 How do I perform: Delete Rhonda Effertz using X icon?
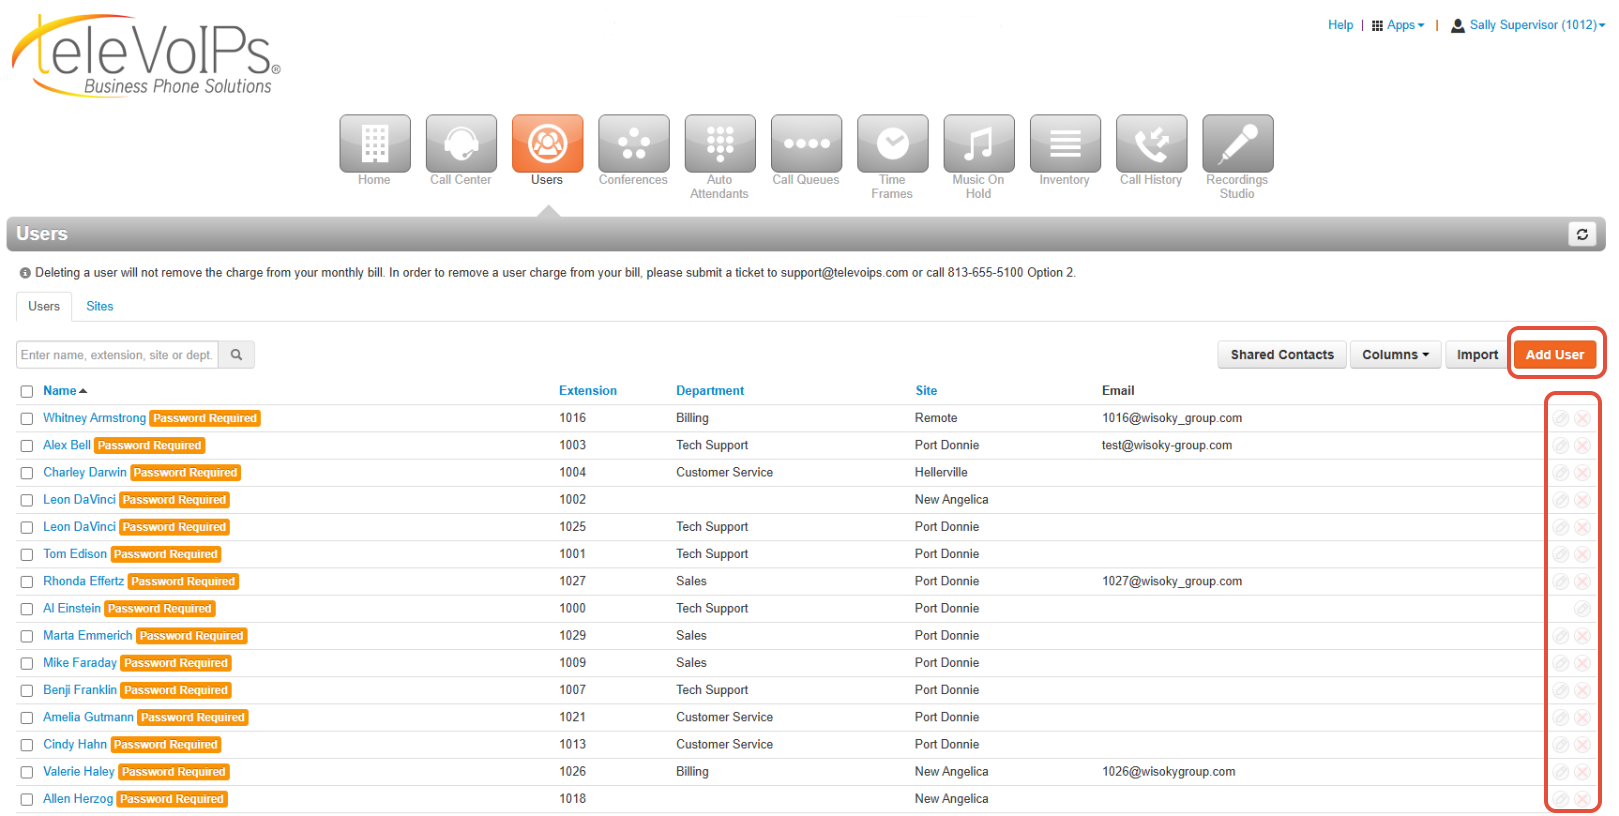[1582, 581]
